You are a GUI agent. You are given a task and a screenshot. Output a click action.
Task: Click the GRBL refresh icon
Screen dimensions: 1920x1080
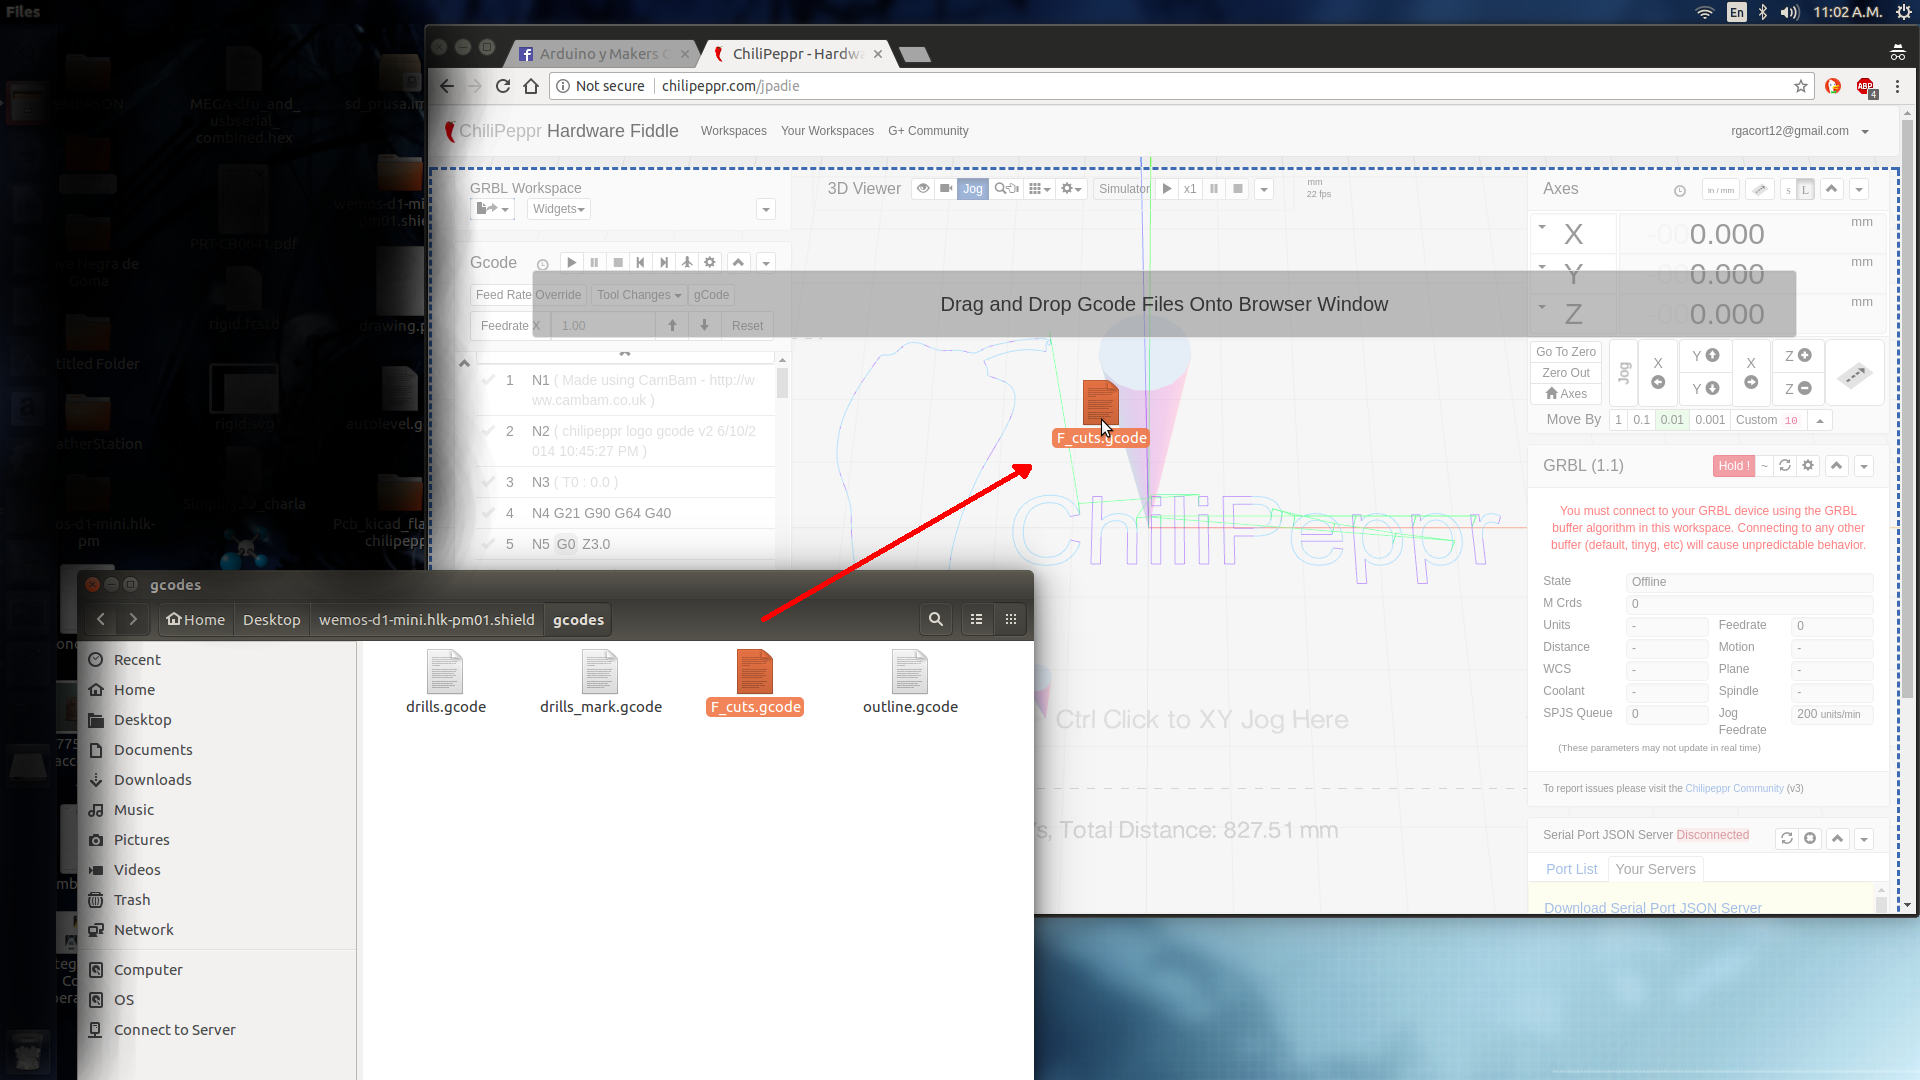tap(1785, 466)
